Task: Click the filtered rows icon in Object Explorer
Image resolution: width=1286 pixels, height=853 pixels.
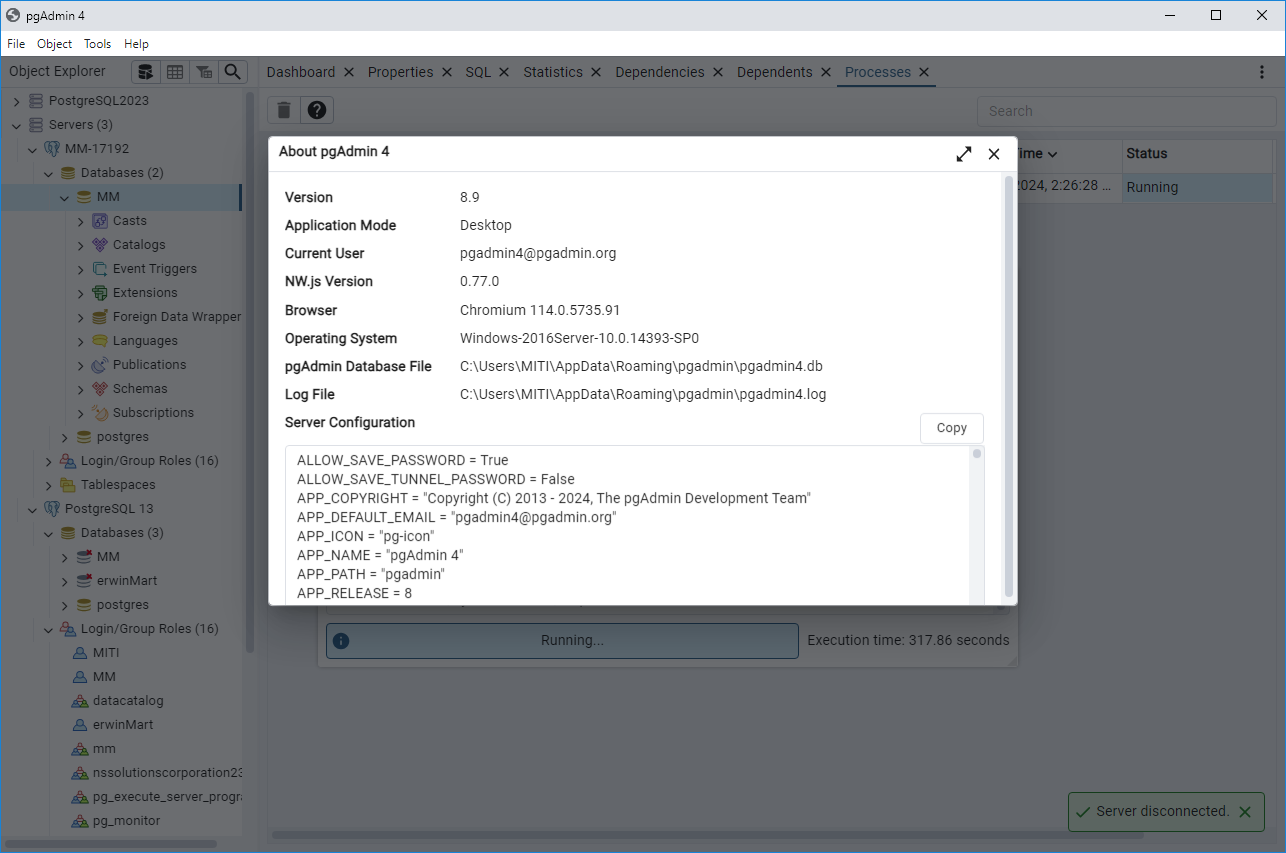Action: point(204,72)
